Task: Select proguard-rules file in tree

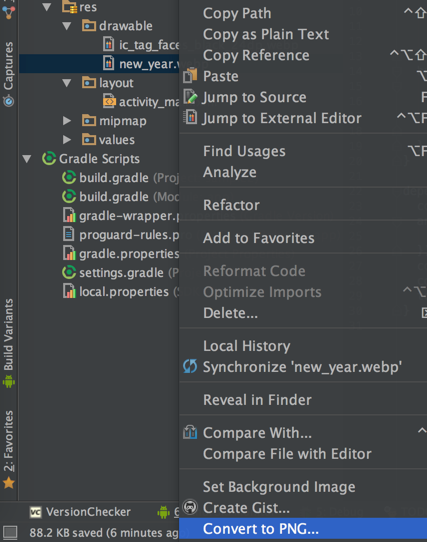Action: [x=121, y=235]
